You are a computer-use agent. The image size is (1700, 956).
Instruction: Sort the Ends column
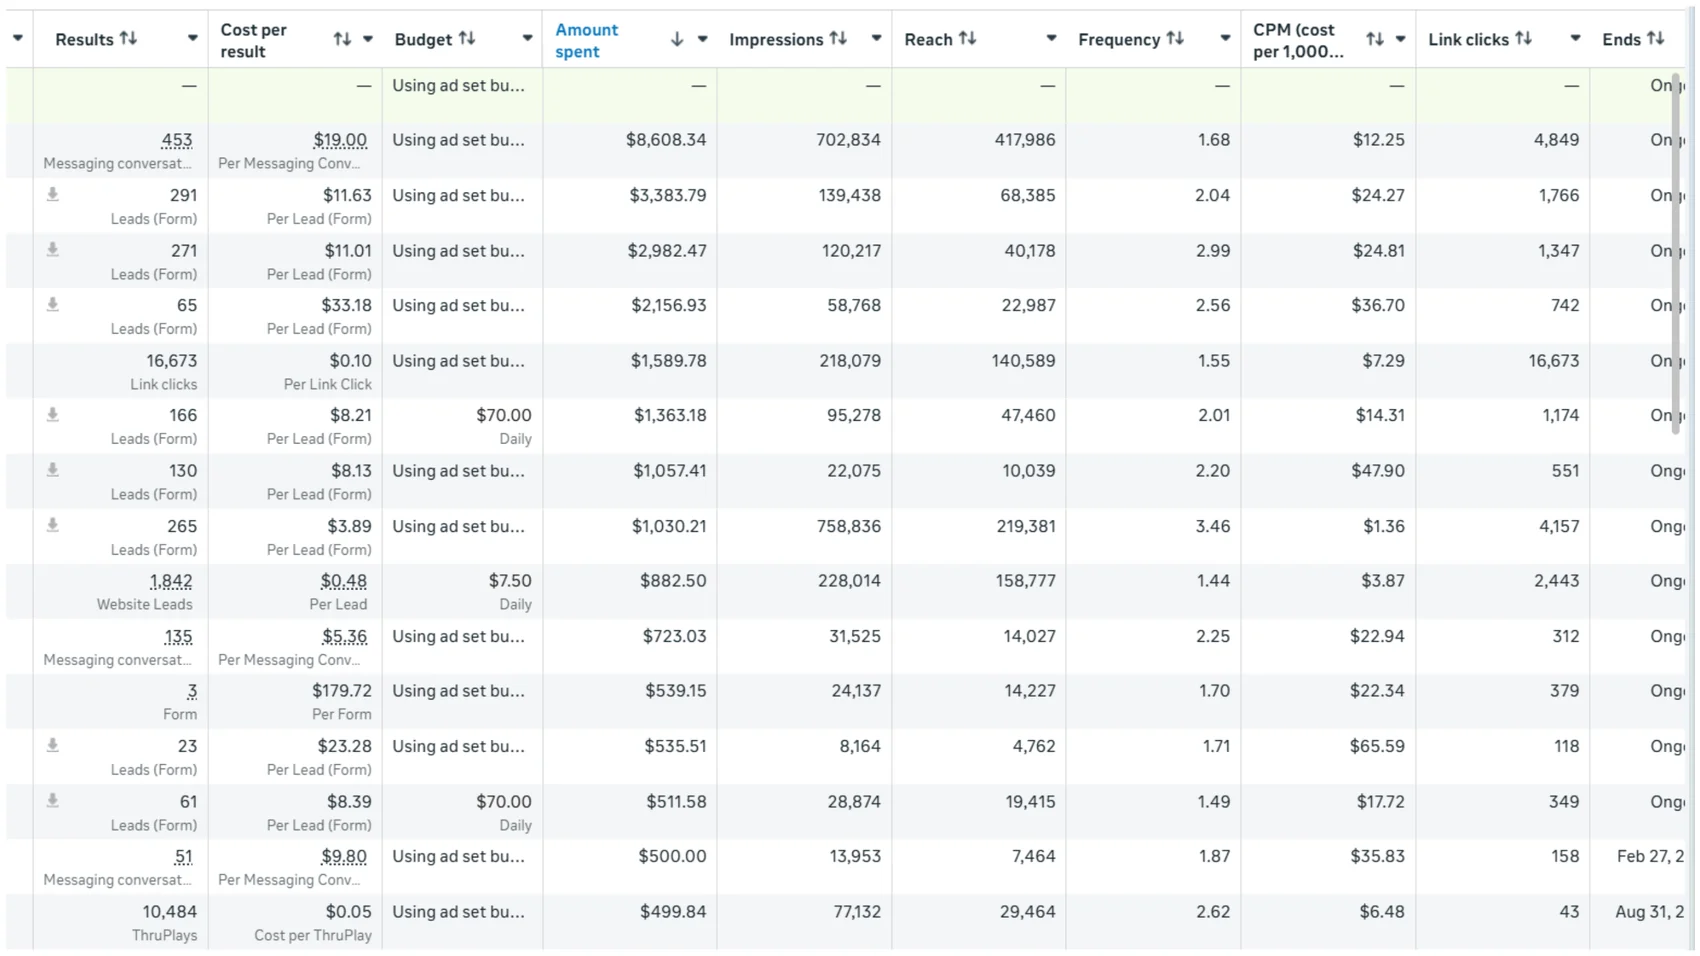tap(1656, 39)
